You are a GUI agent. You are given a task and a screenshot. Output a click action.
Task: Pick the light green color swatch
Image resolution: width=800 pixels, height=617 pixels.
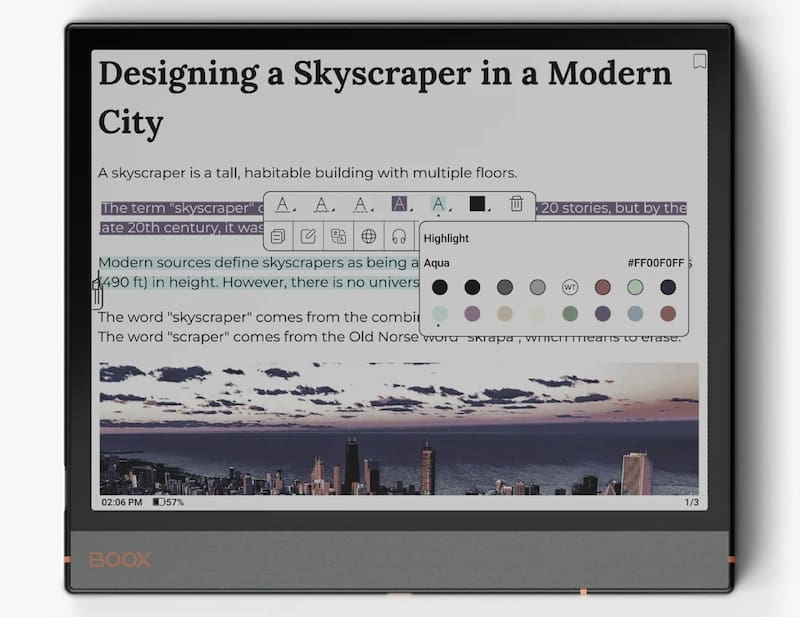click(x=635, y=288)
